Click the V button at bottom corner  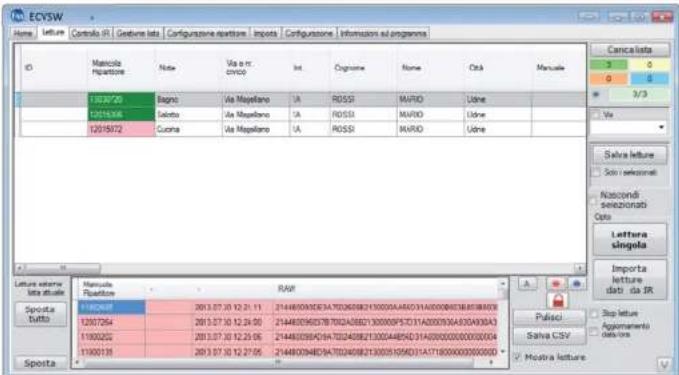(x=664, y=364)
